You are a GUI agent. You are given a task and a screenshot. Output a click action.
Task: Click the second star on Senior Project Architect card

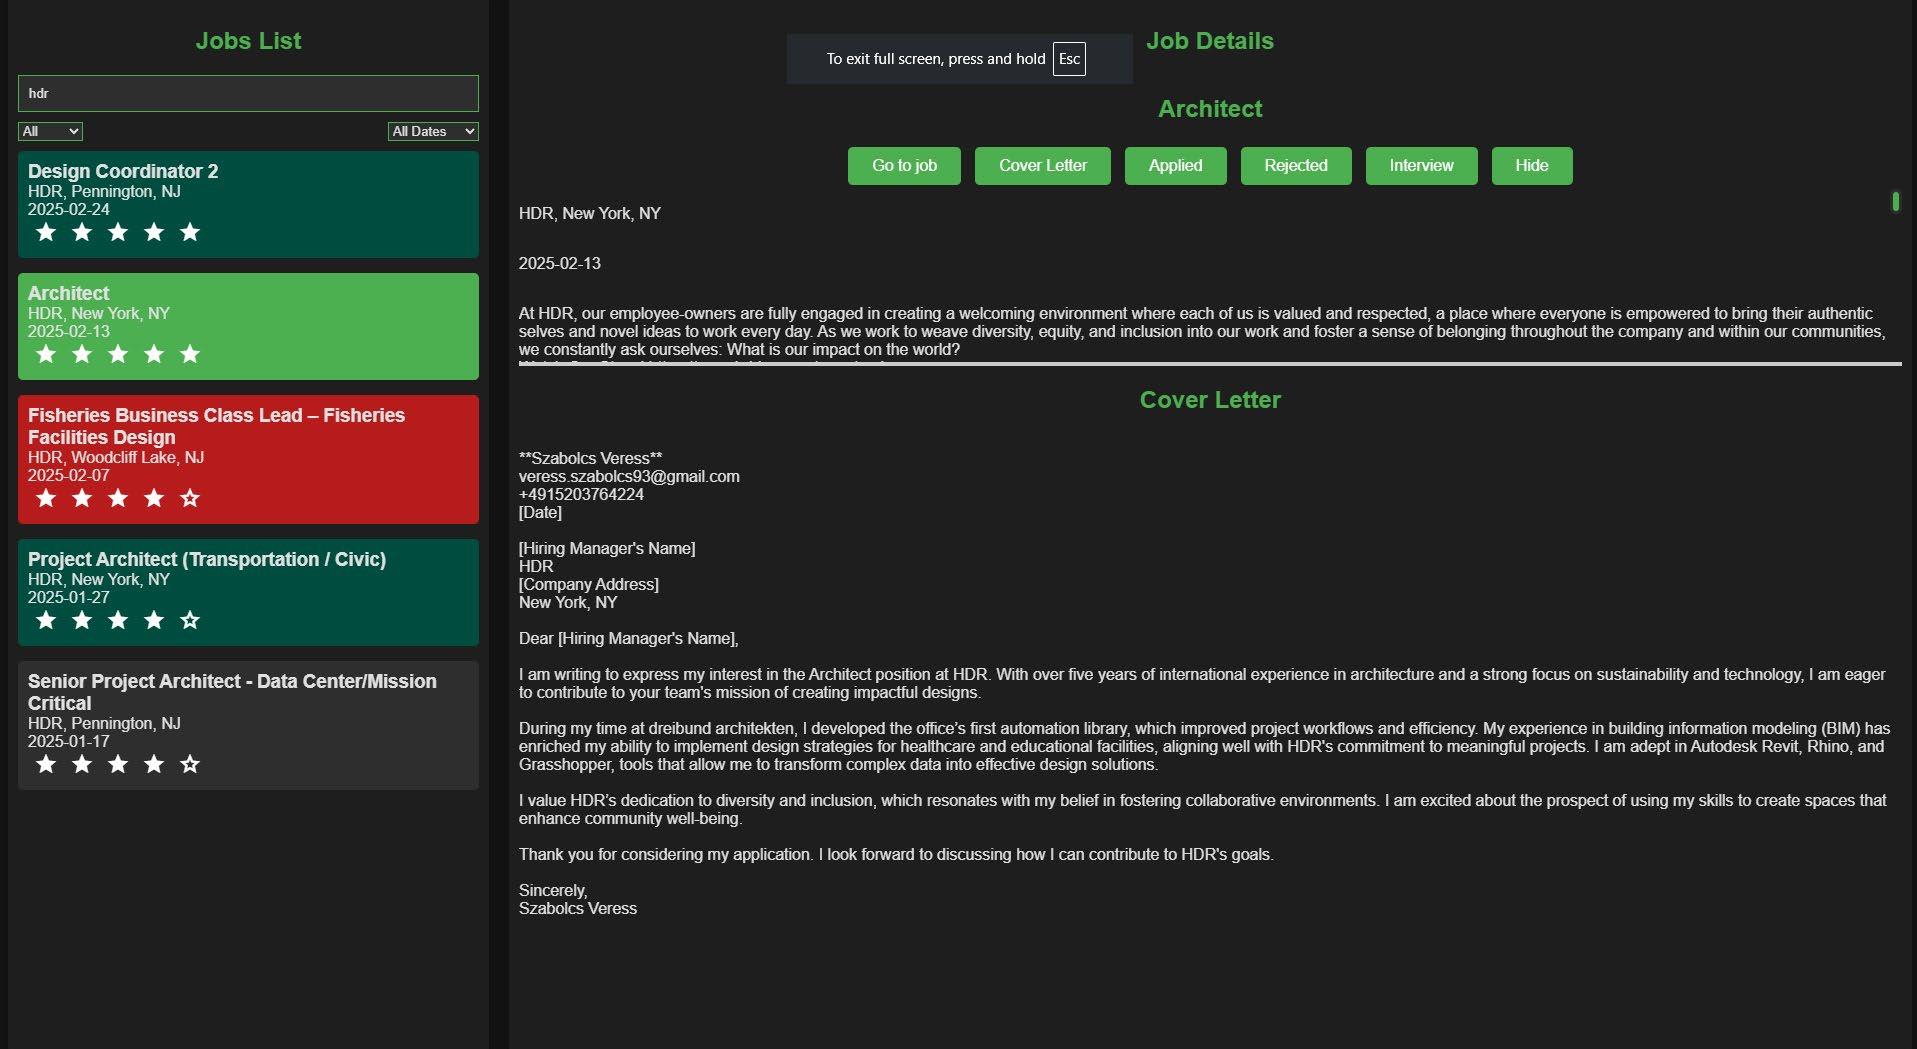click(82, 765)
